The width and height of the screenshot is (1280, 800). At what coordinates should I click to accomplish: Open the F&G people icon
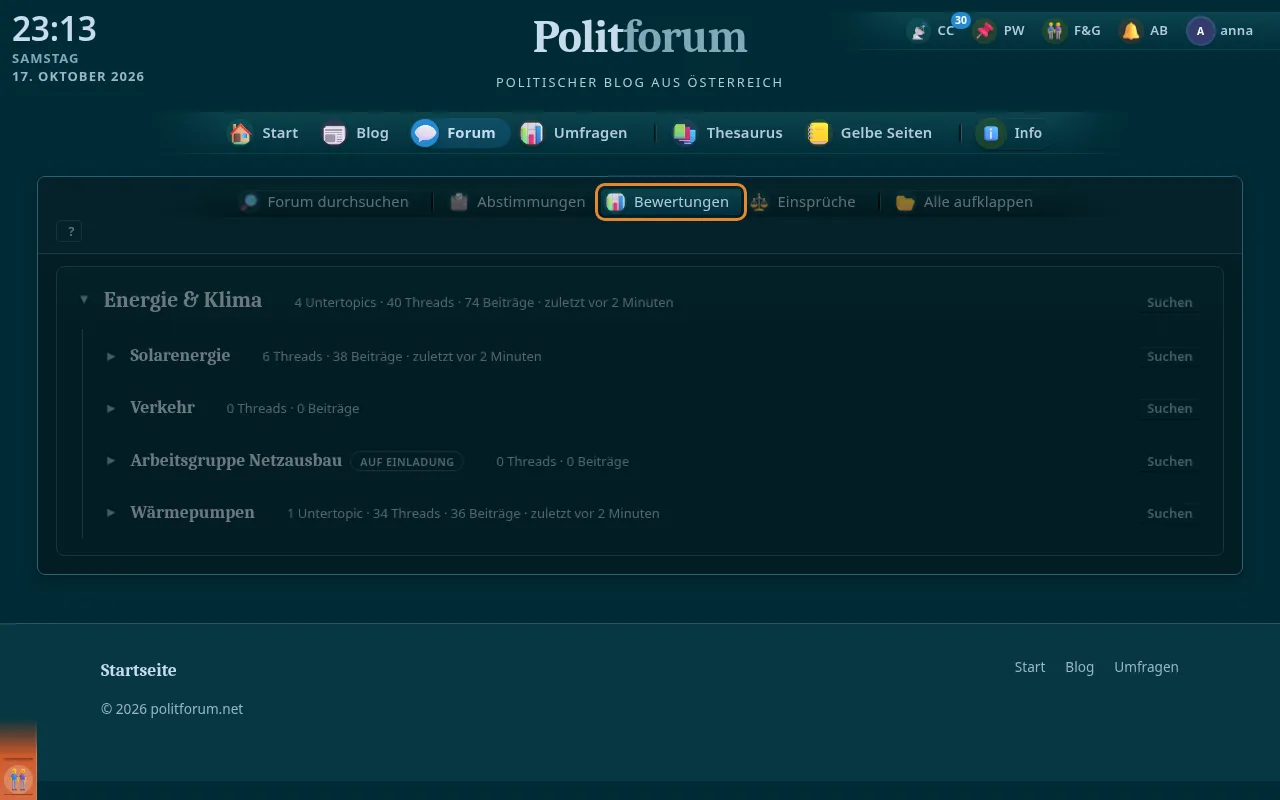click(1055, 31)
